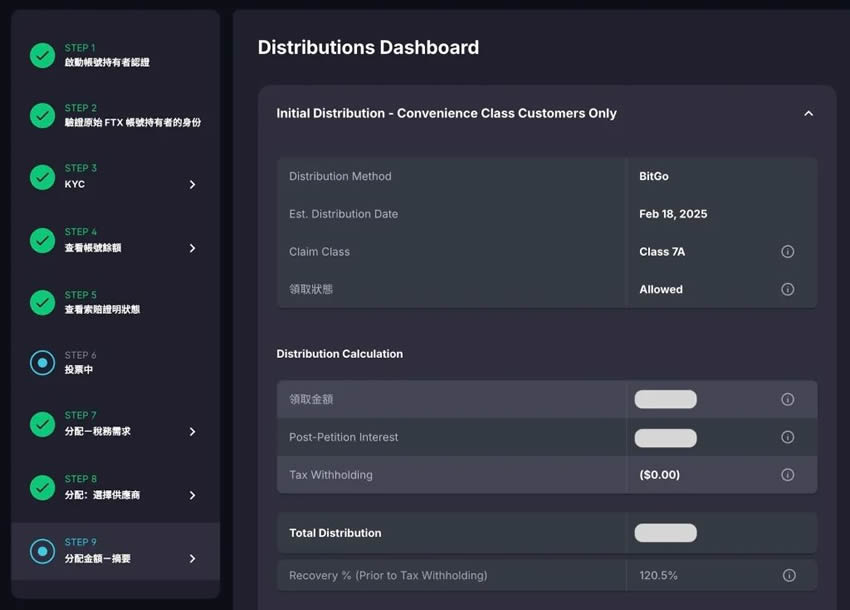Collapse the Initial Distribution section chevron

click(809, 113)
